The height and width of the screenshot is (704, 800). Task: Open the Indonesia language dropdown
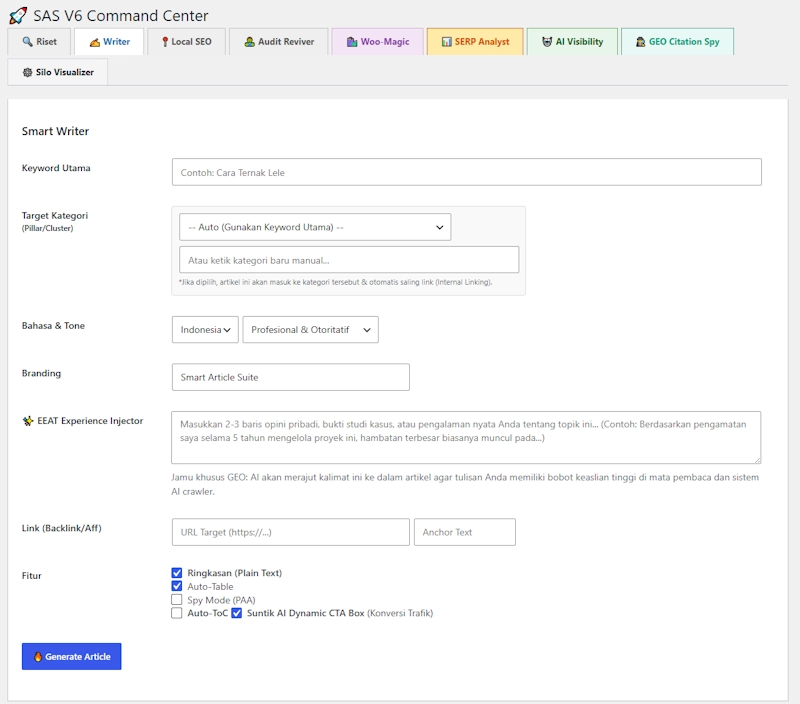(205, 330)
